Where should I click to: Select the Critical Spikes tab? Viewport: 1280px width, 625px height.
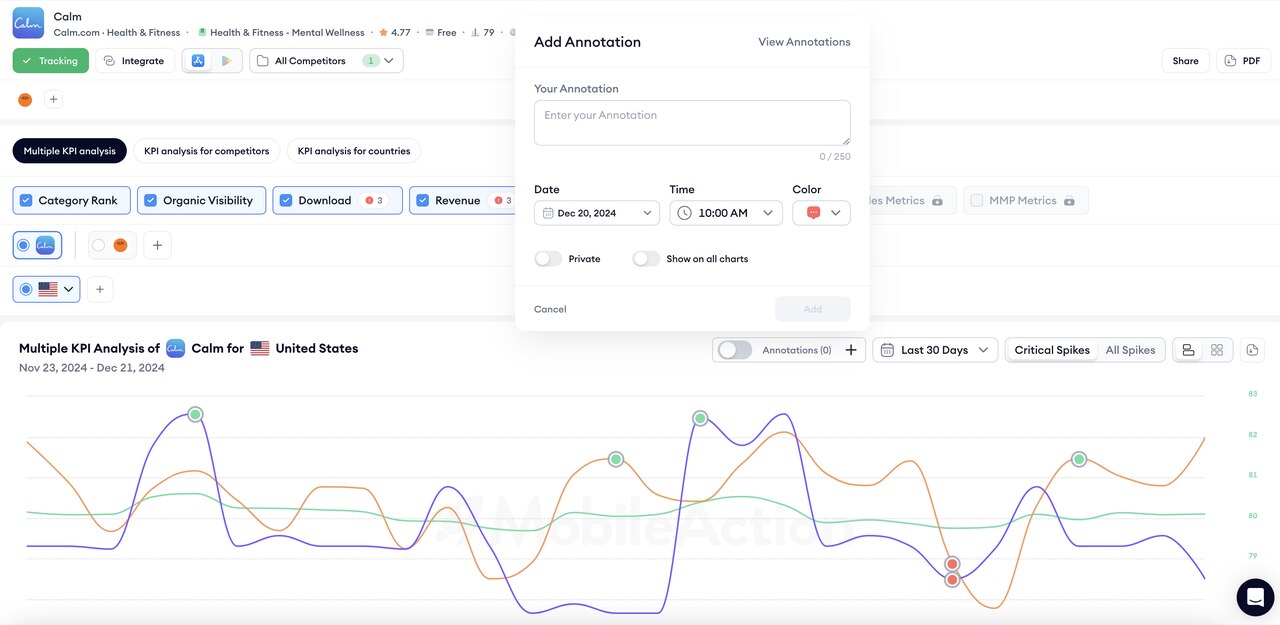click(1052, 350)
